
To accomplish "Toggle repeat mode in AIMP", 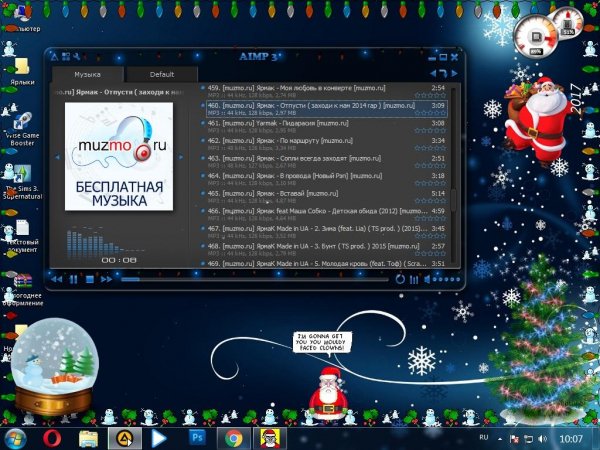I will pyautogui.click(x=400, y=279).
